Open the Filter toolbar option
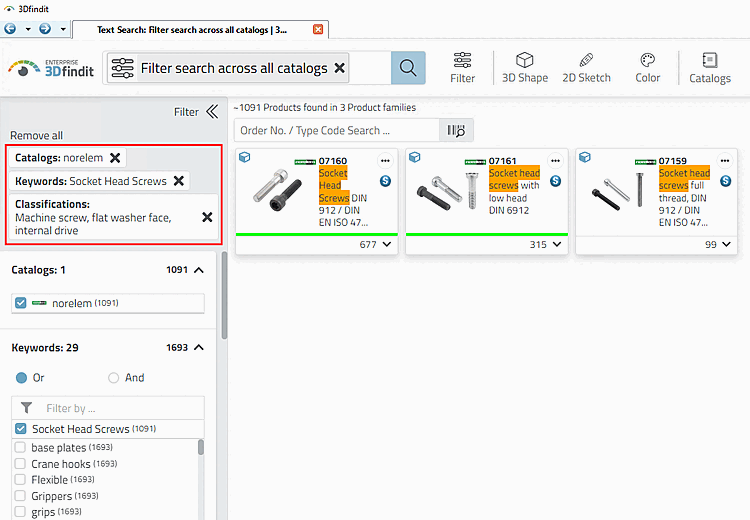Viewport: 750px width, 520px height. pyautogui.click(x=463, y=68)
